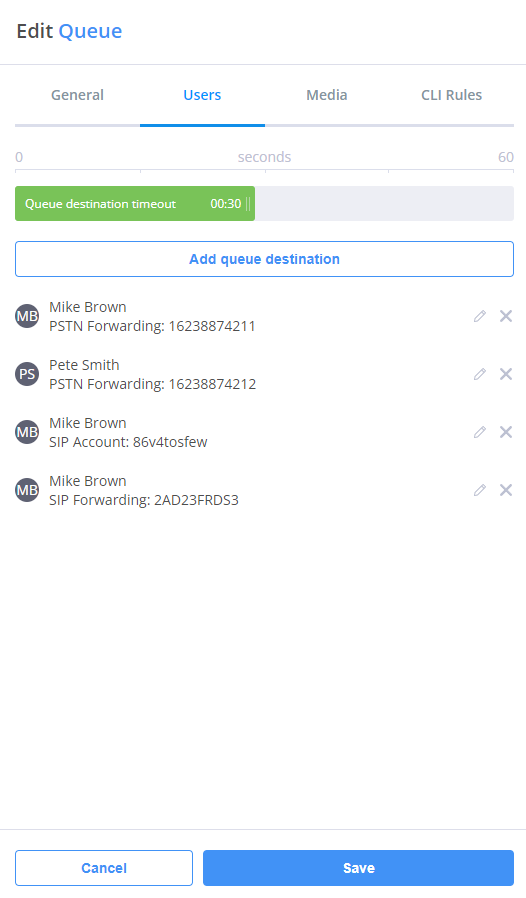Delete SIP Forwarding 2AD23FRDS3 entry
This screenshot has width=526, height=898.
click(505, 490)
